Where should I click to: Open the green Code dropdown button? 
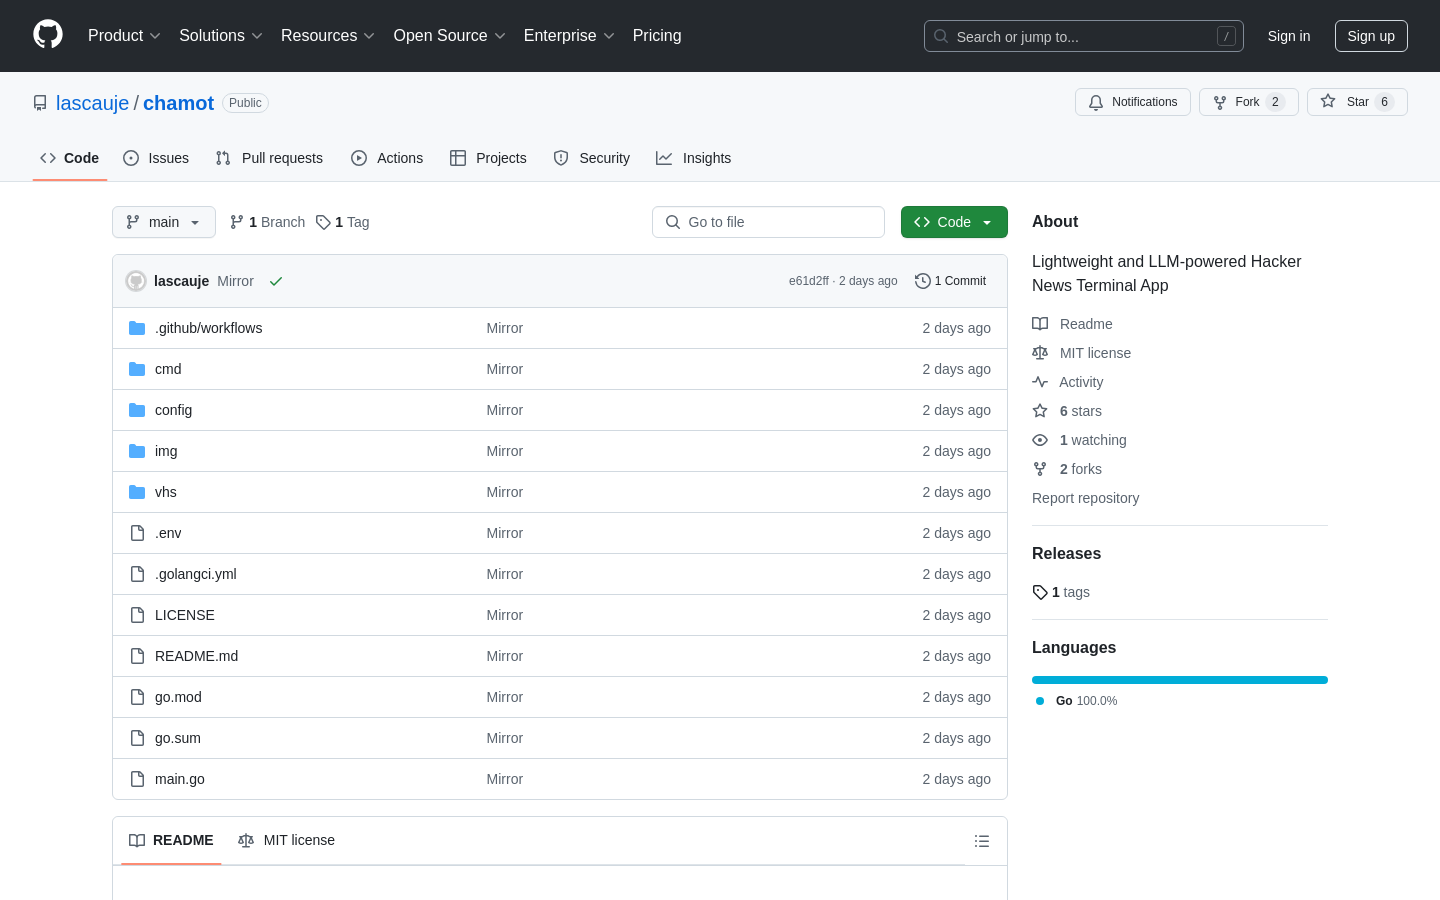(954, 222)
